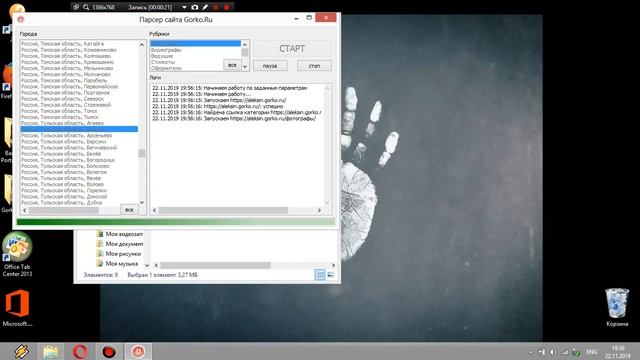Click Логи horizontal scroll-left arrow
The image size is (640, 360).
(x=154, y=210)
